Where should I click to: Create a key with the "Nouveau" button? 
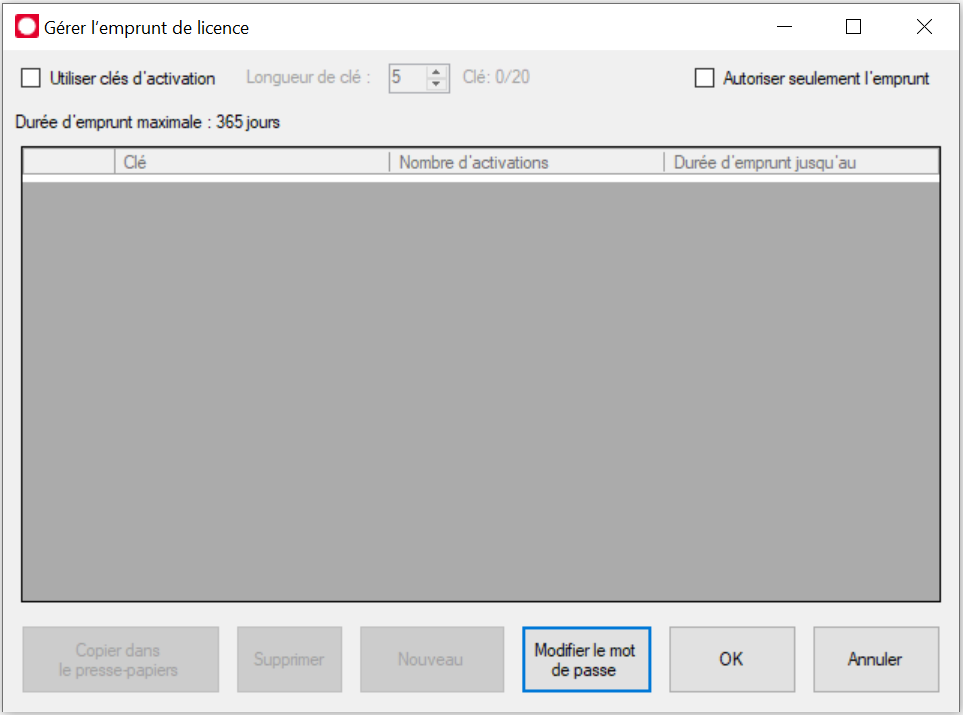pos(431,660)
